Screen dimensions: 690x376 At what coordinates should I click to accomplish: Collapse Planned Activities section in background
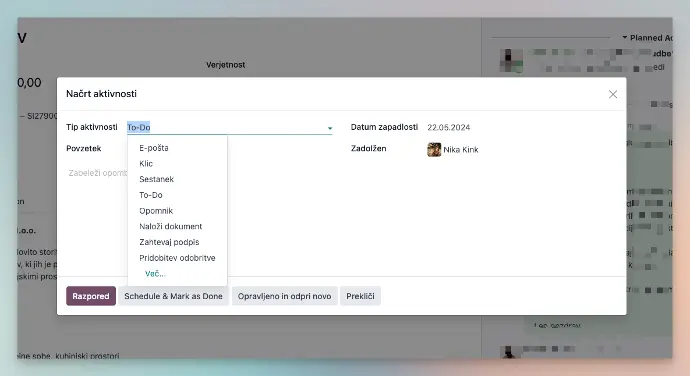648,38
